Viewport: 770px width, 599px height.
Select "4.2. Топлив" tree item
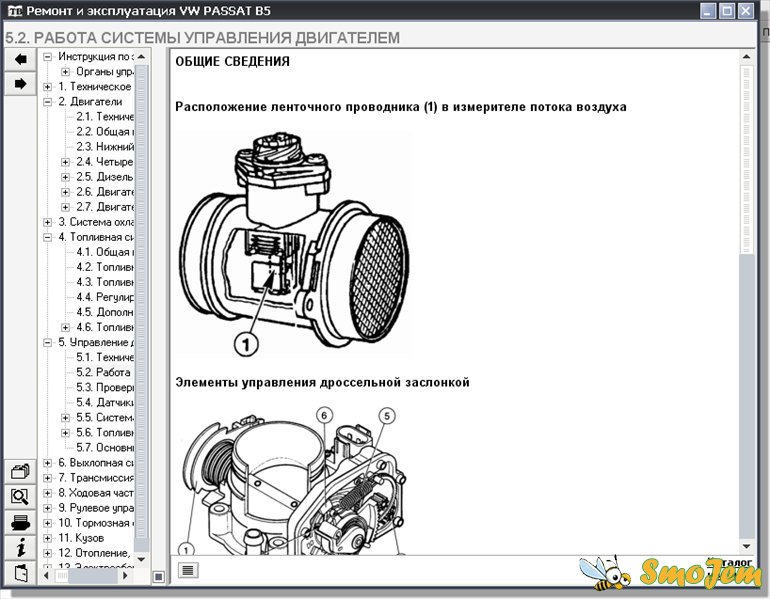[105, 267]
